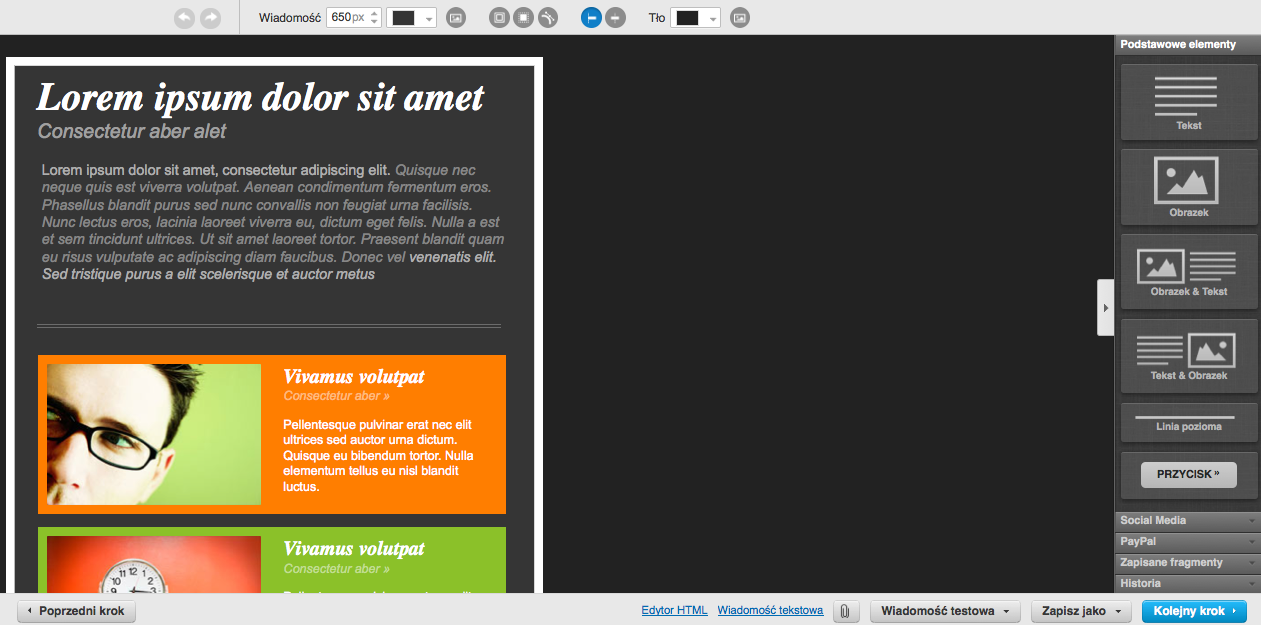Open the Edytor HTML link

coord(674,610)
